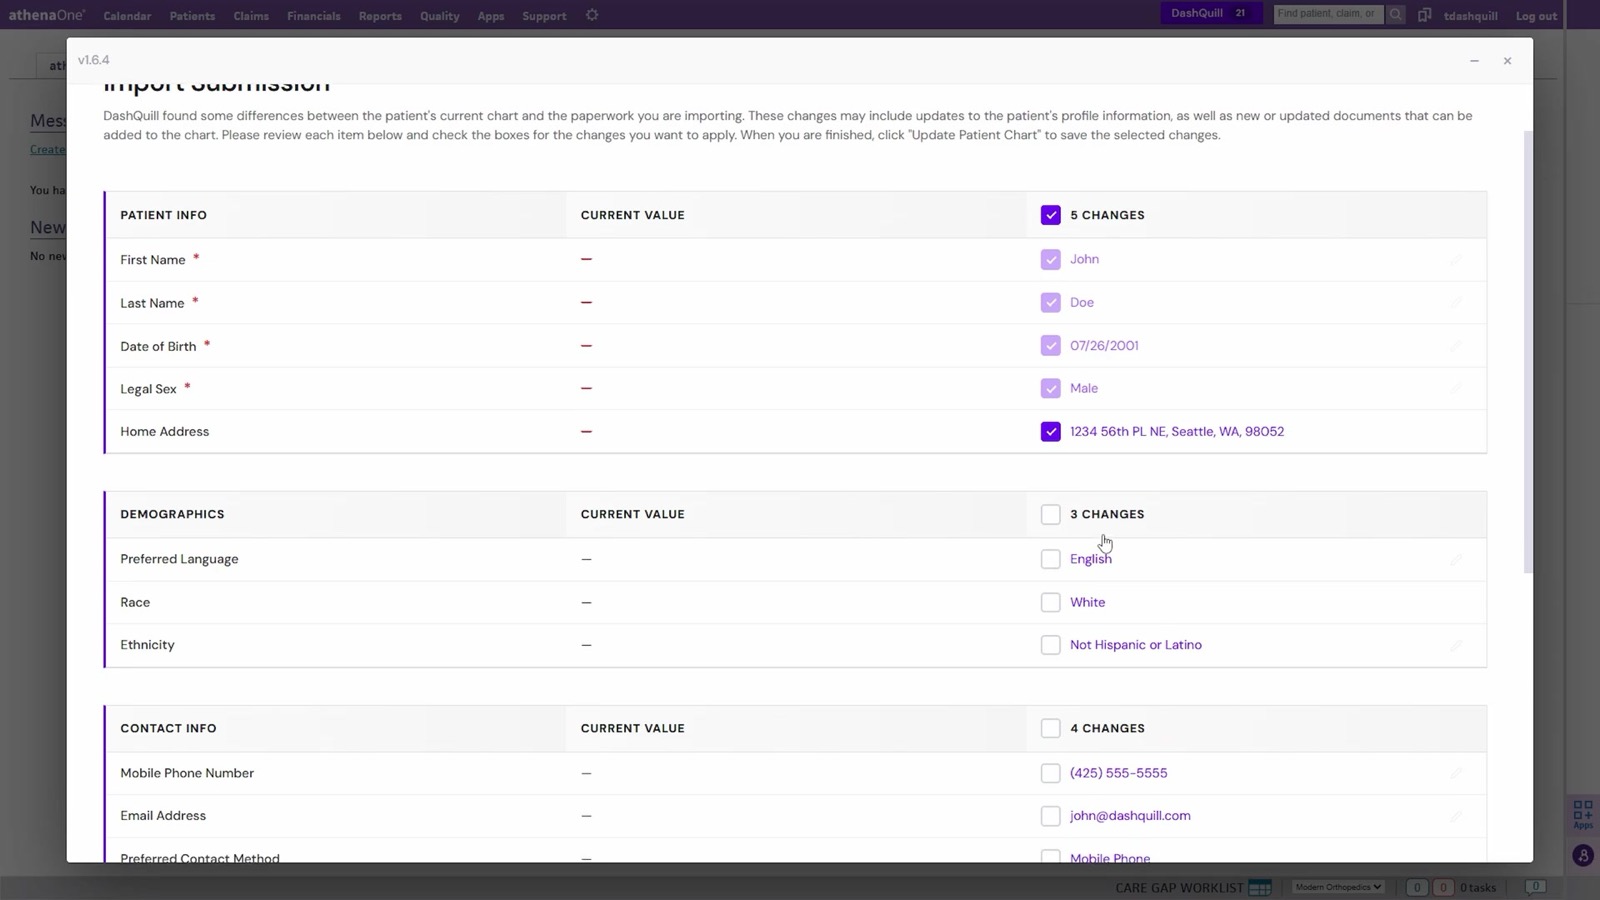Click the Log out link
The image size is (1600, 900).
pos(1536,16)
